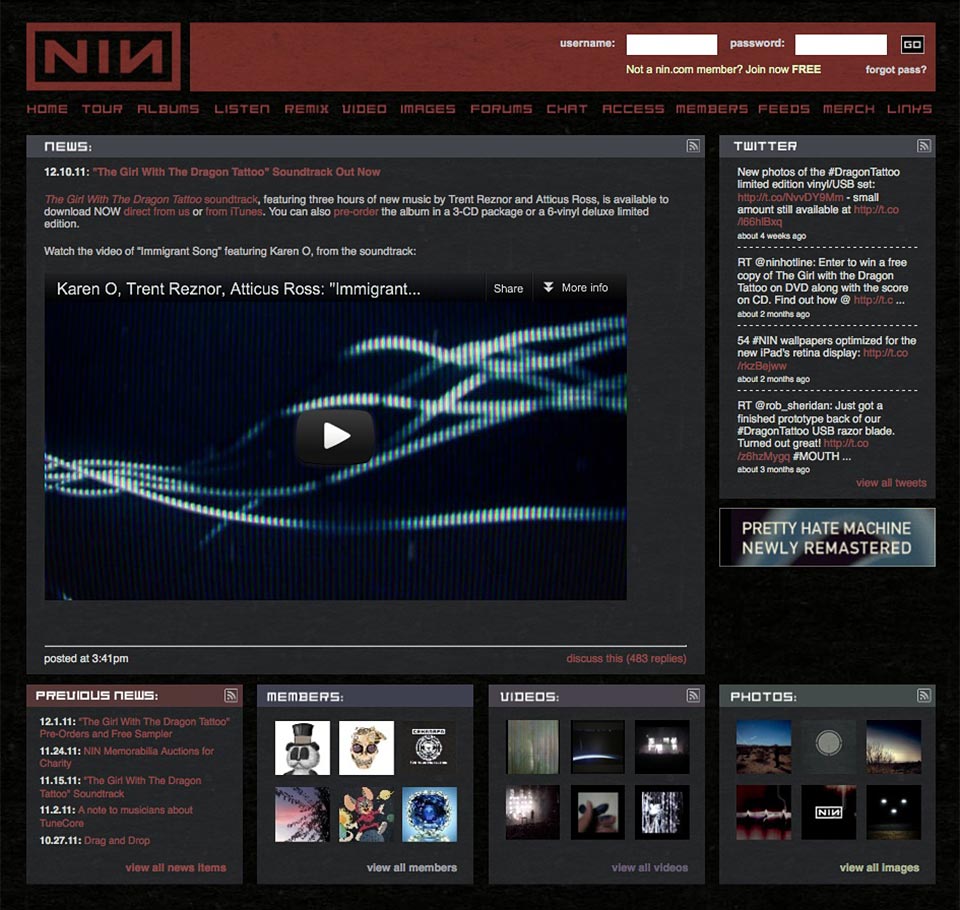Click Share on the video player

tap(508, 288)
